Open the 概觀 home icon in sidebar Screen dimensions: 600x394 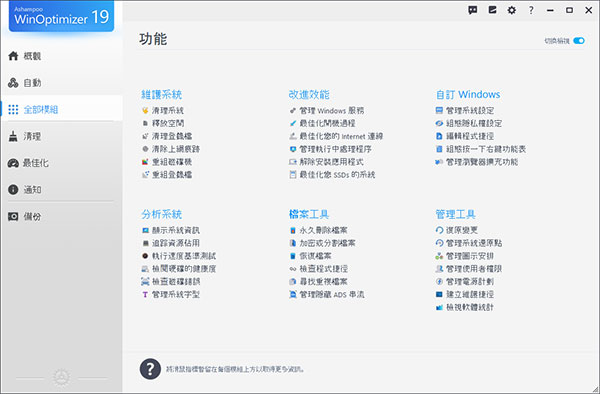pos(13,56)
